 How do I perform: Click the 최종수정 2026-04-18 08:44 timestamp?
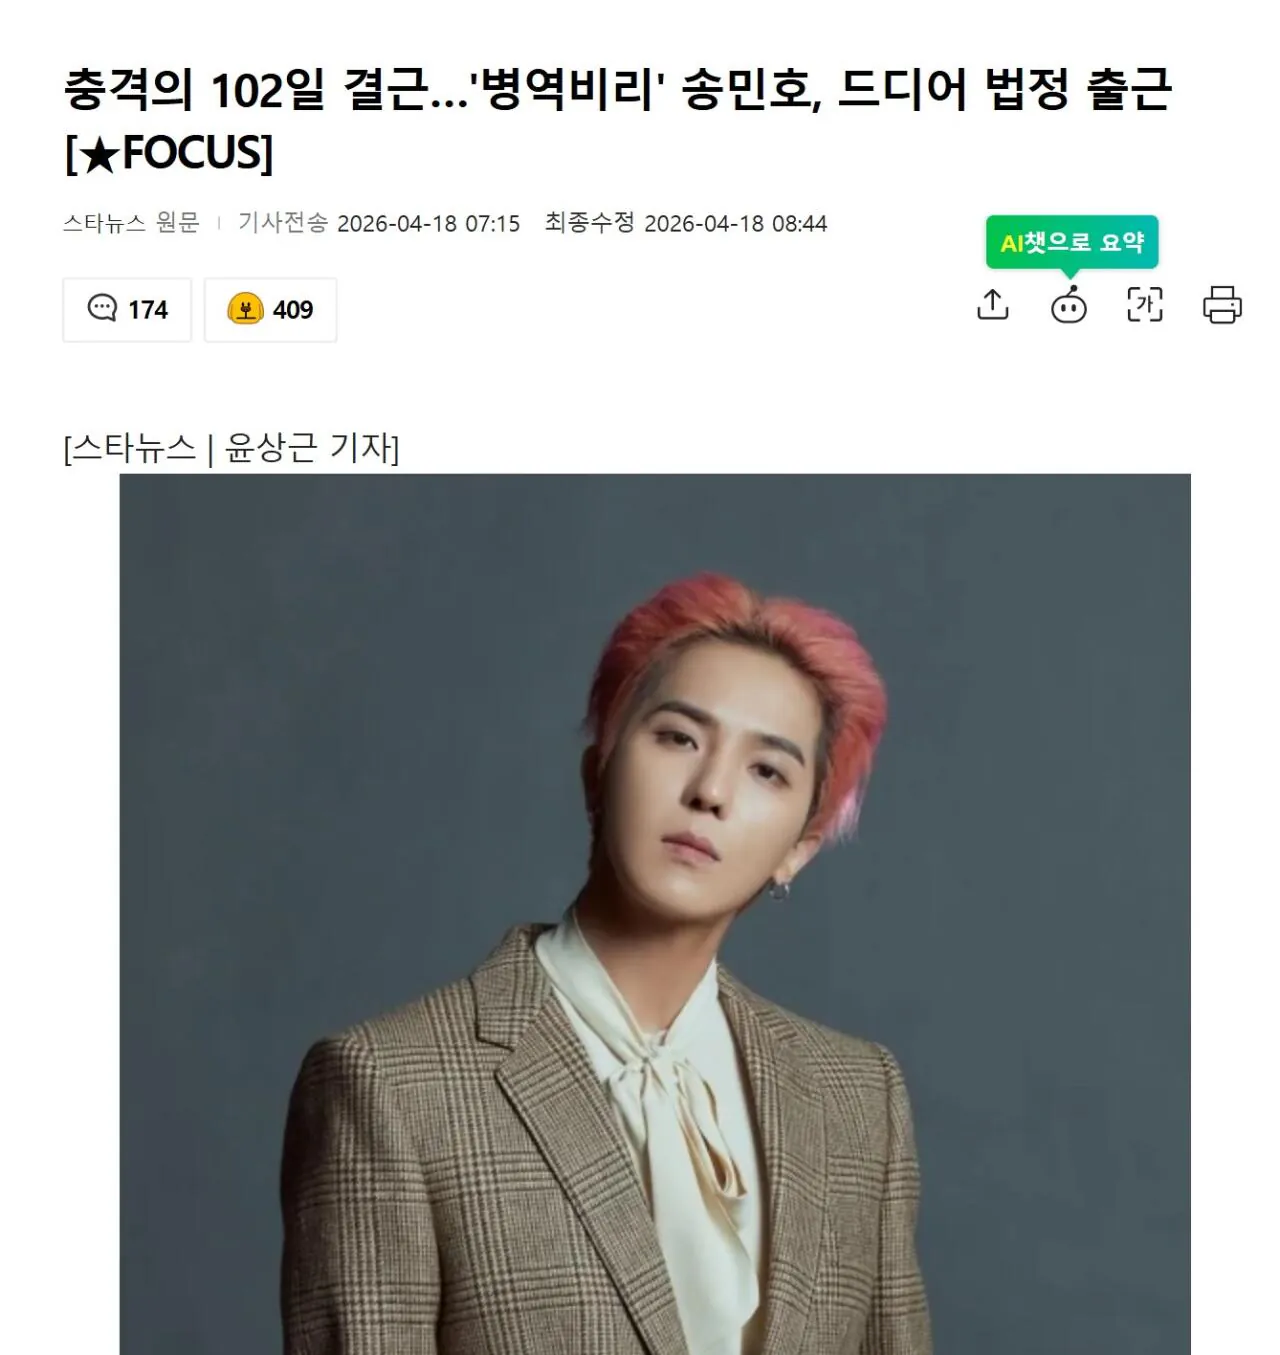tap(686, 223)
